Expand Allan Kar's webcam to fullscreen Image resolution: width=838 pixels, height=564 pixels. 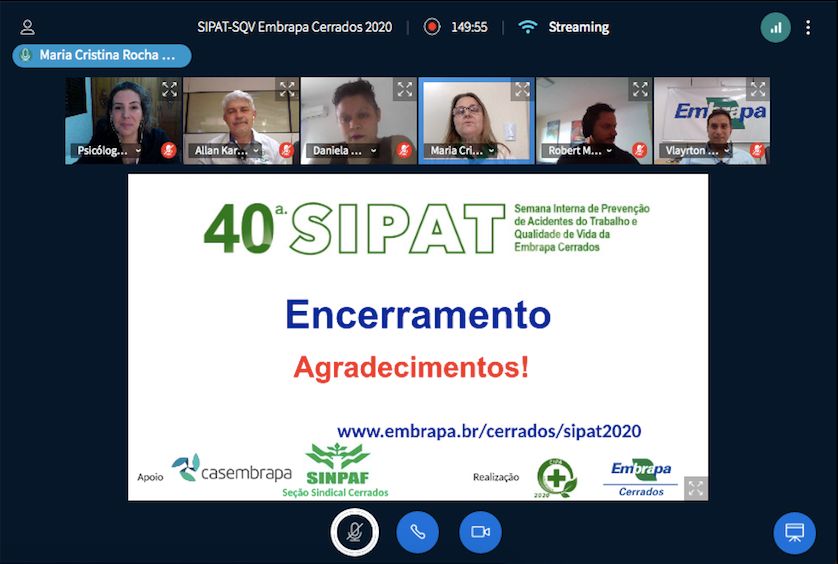[x=287, y=89]
